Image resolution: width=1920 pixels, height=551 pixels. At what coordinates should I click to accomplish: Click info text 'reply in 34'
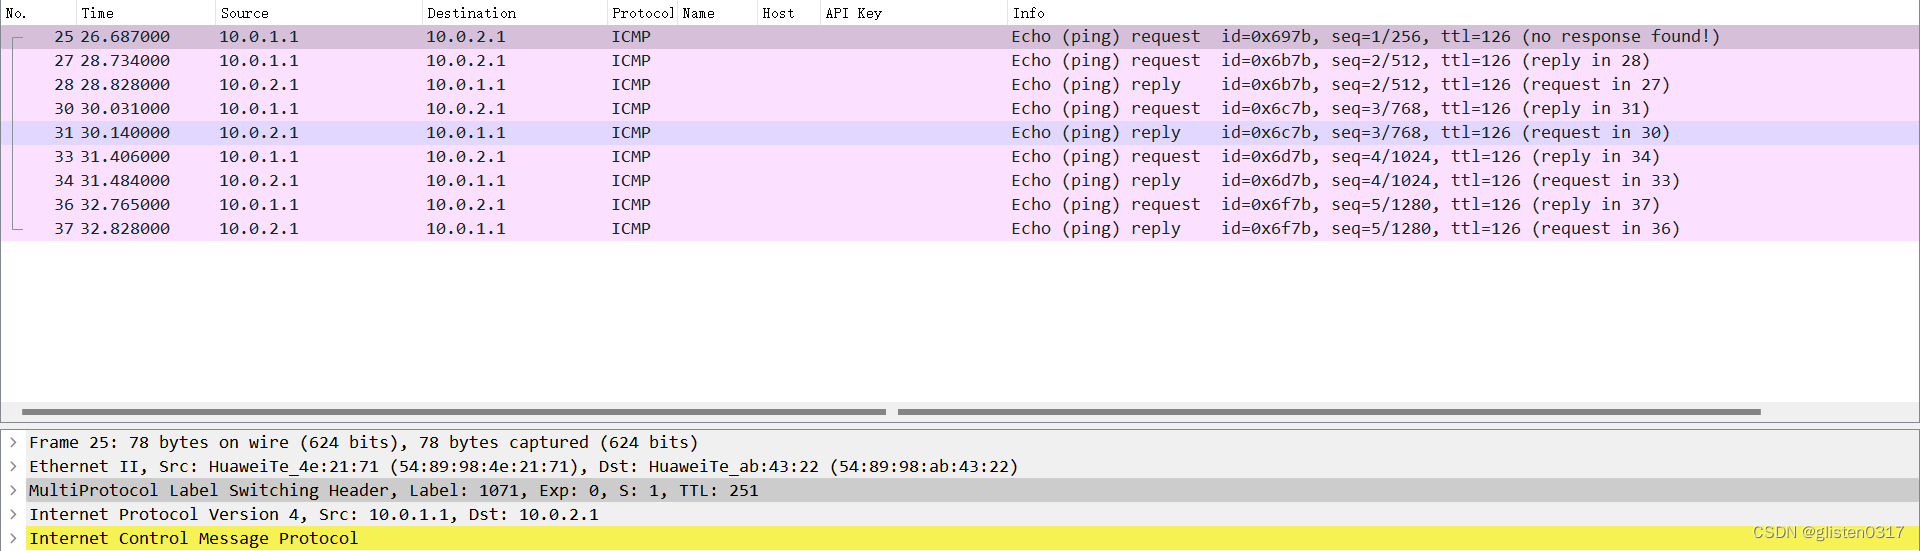click(x=1596, y=157)
